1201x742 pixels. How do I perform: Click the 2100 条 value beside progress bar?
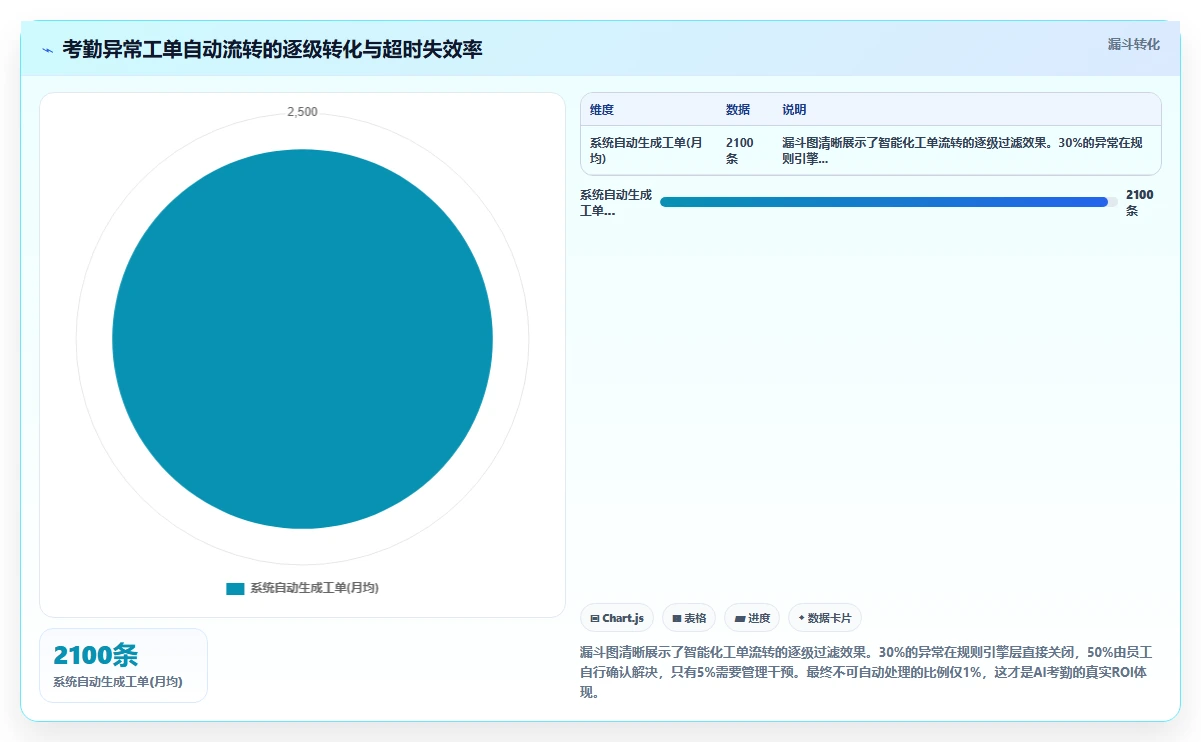[1140, 202]
